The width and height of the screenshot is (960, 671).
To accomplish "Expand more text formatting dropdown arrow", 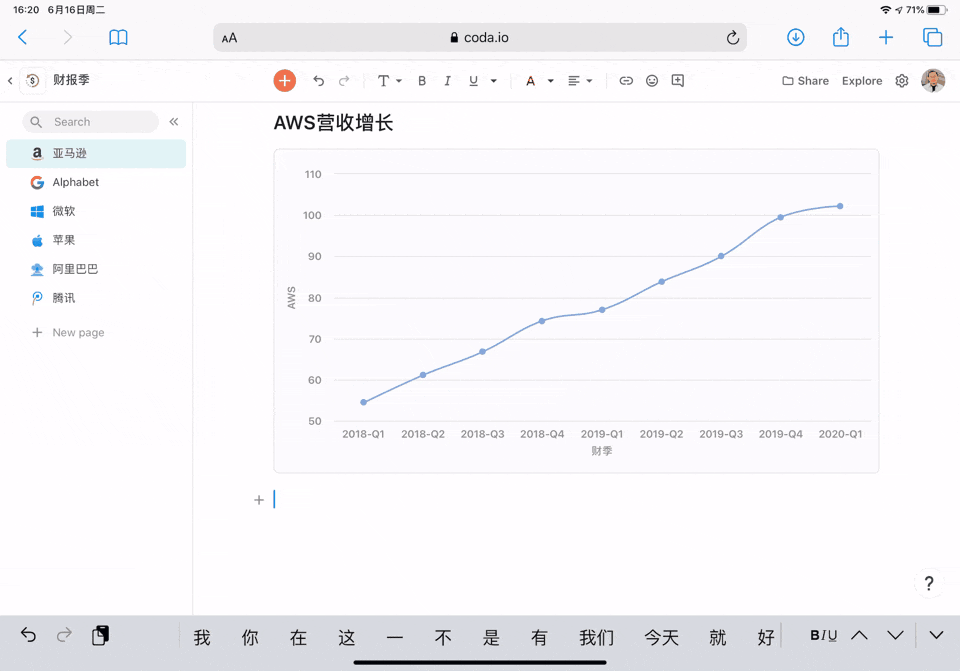I will [x=493, y=81].
